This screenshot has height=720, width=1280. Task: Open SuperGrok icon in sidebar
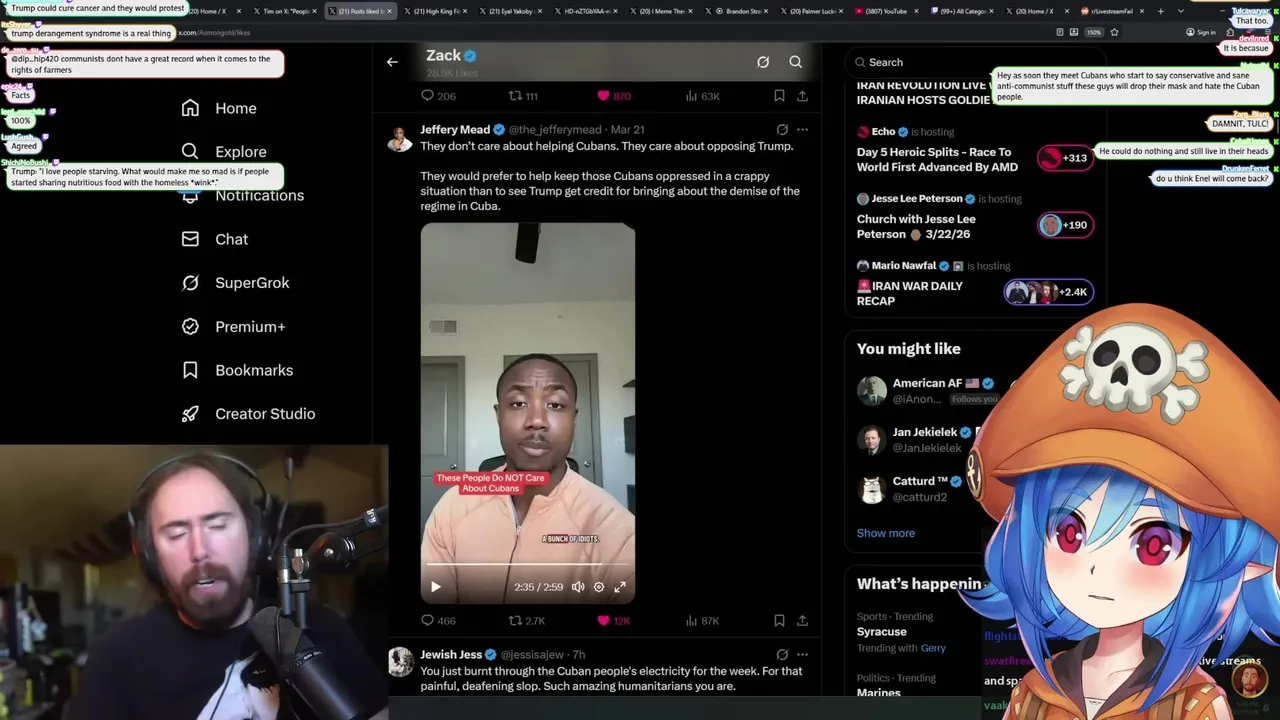coord(190,283)
